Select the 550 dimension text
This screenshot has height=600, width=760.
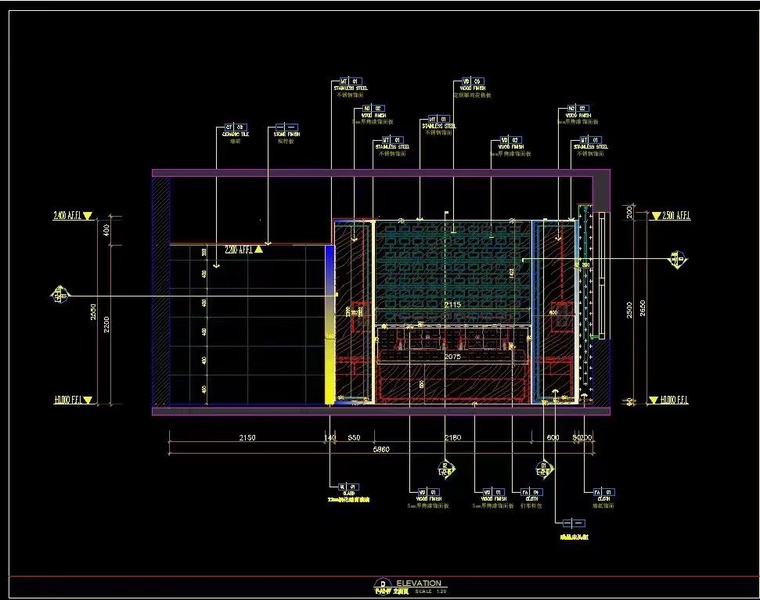coord(354,438)
